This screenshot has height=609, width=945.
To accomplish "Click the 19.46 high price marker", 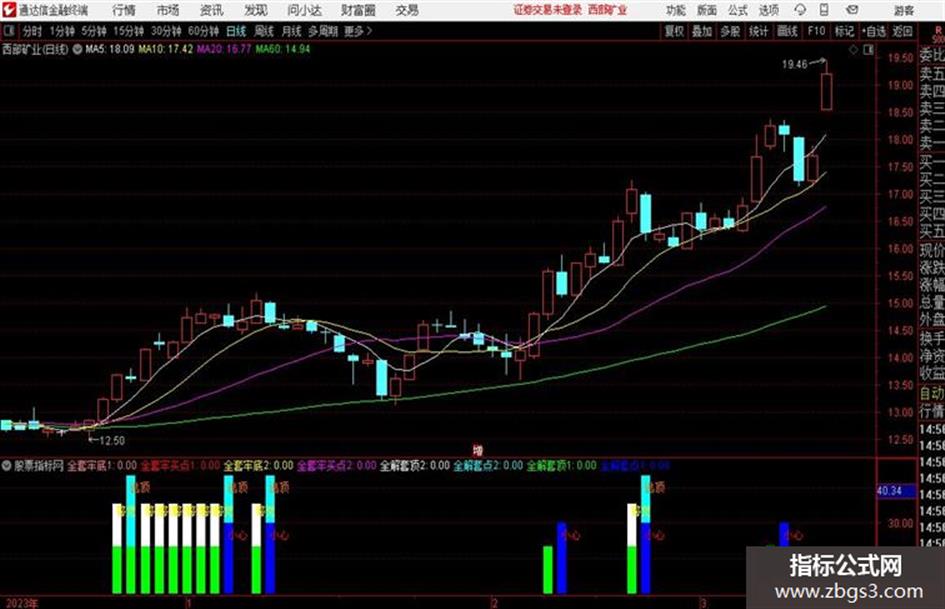I will click(794, 64).
